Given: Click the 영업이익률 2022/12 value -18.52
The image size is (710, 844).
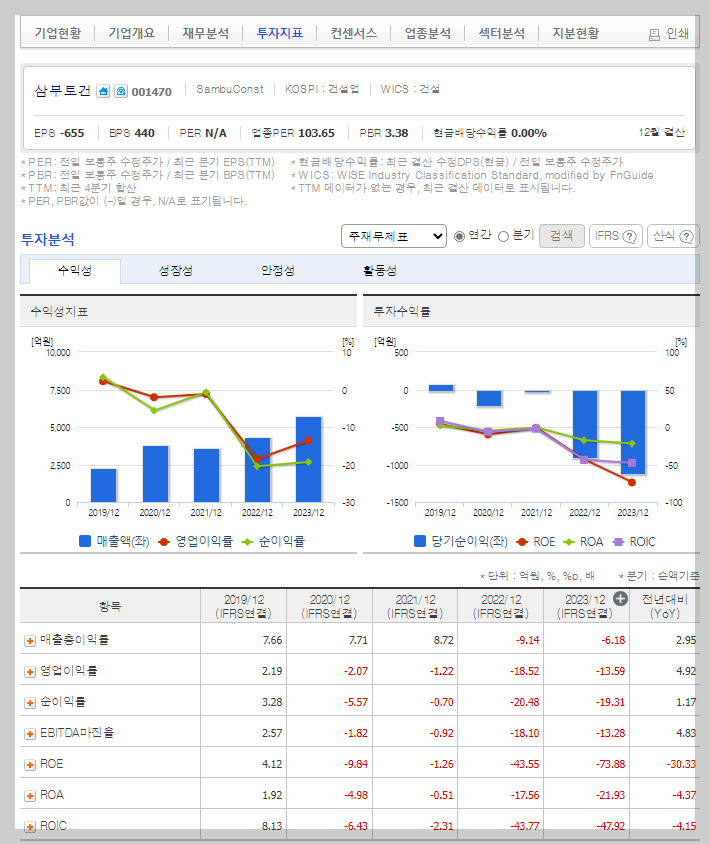Looking at the screenshot, I should (x=525, y=671).
